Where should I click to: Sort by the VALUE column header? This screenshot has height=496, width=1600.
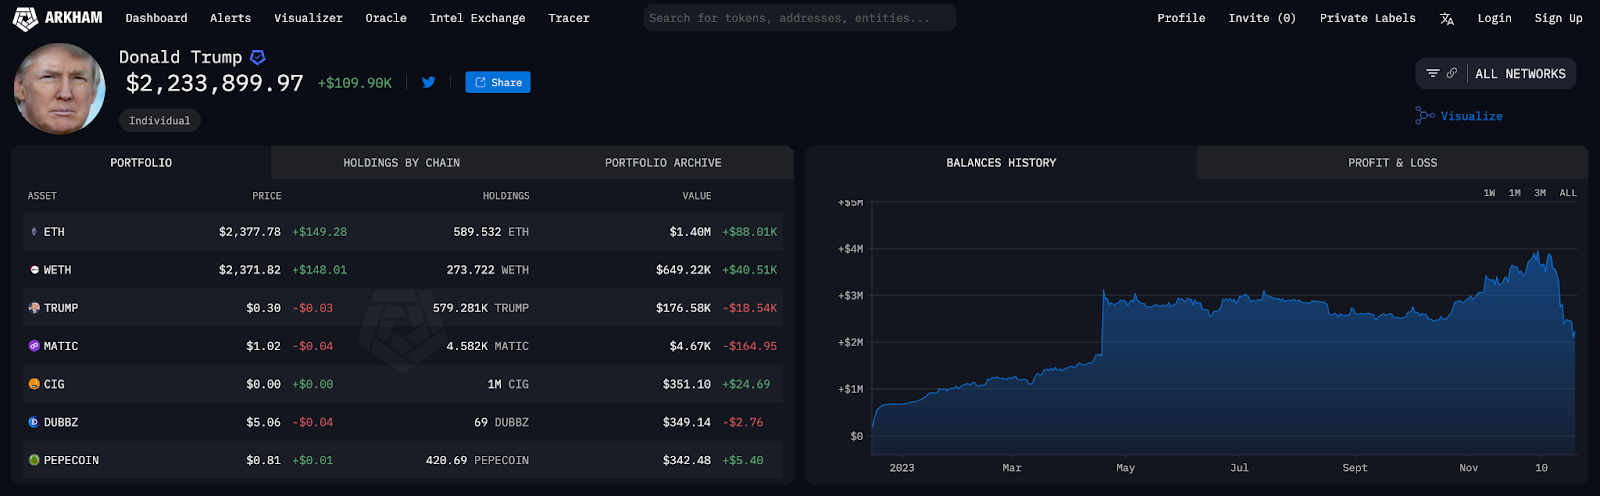[x=697, y=196]
